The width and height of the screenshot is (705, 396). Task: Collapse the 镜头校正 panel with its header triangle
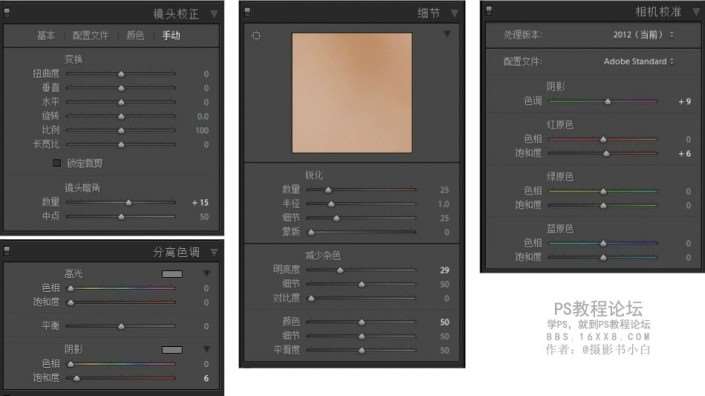(214, 14)
